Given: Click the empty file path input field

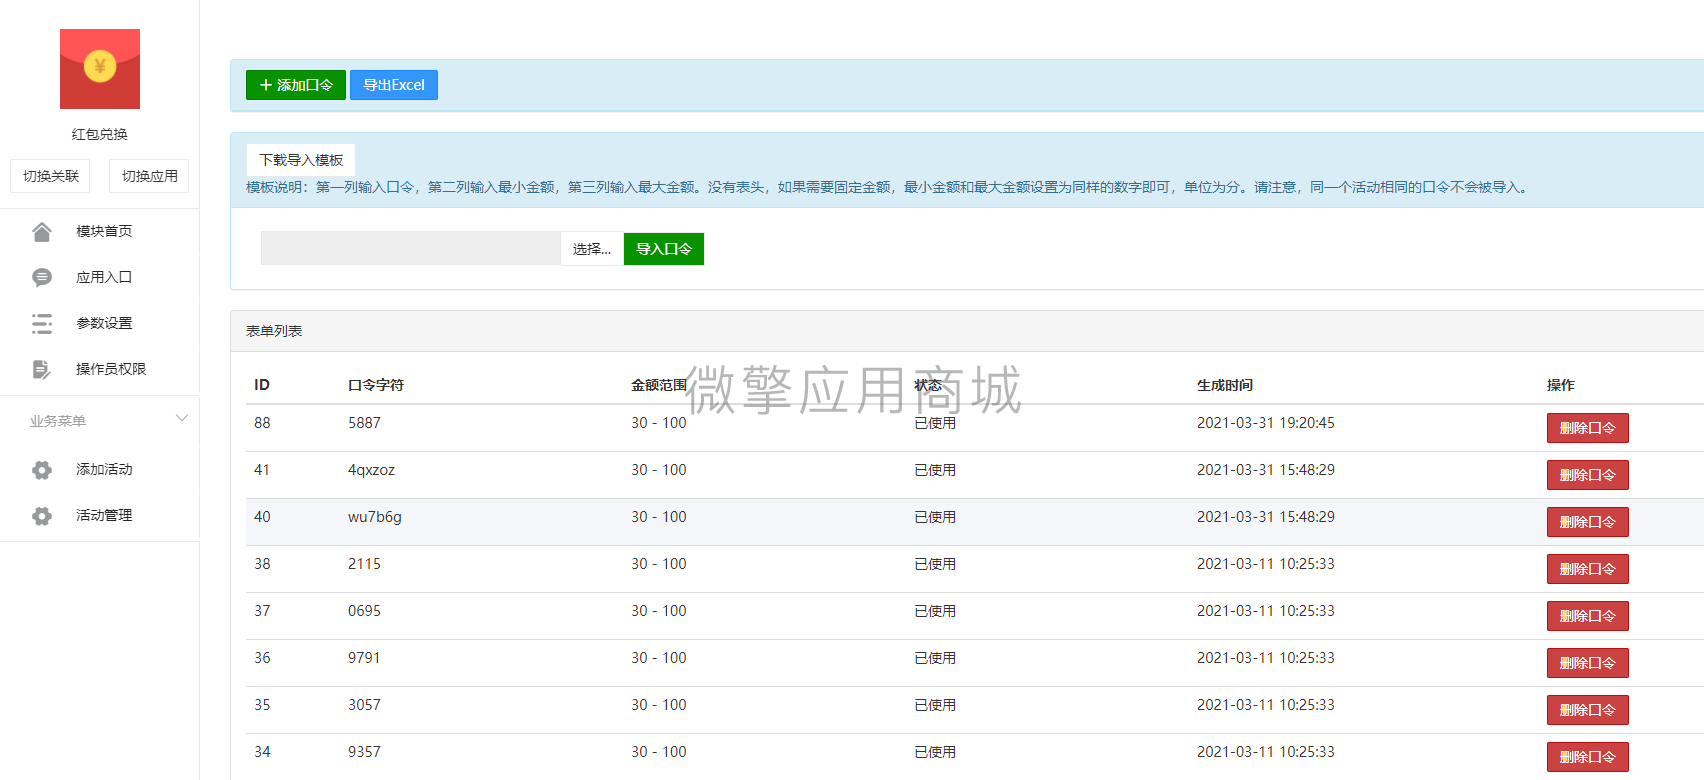Looking at the screenshot, I should click(411, 248).
